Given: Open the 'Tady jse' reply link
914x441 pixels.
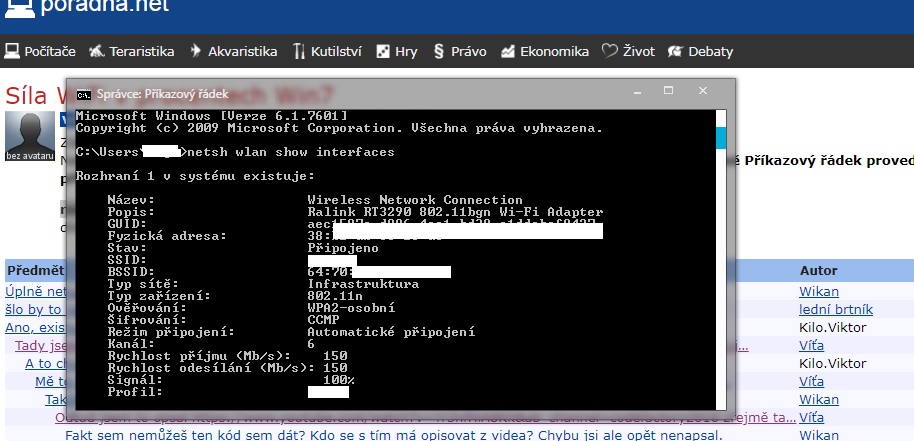Looking at the screenshot, I should tap(41, 345).
